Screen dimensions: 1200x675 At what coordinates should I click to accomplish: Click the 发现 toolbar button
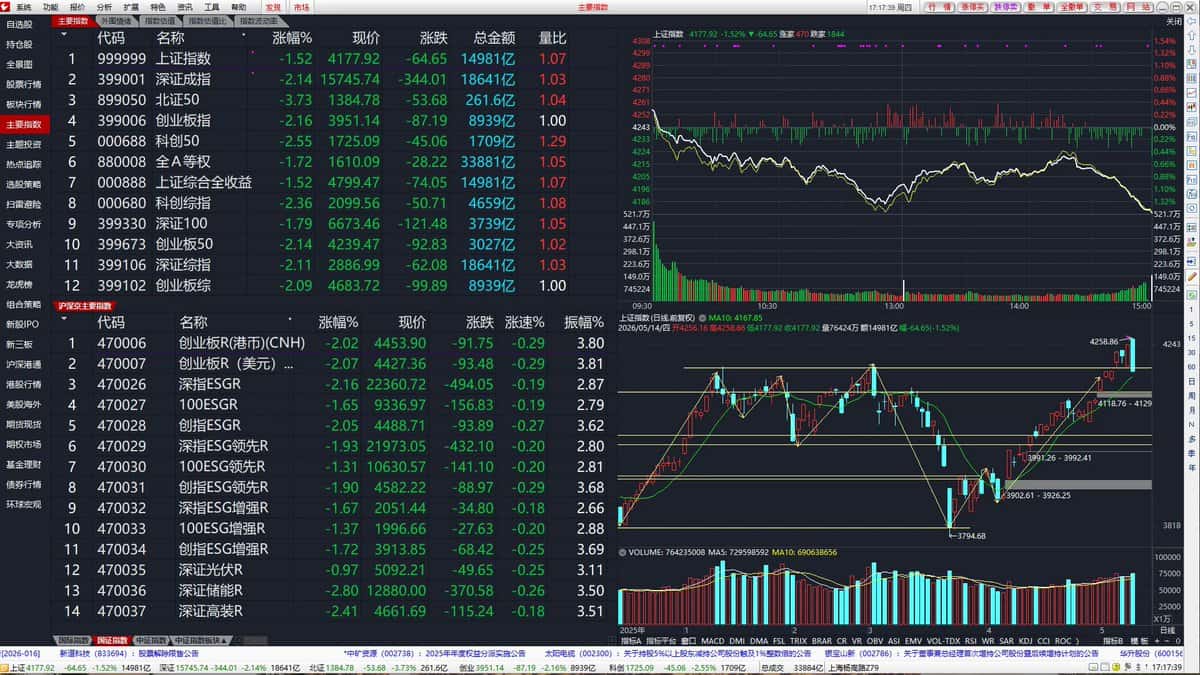coord(272,6)
